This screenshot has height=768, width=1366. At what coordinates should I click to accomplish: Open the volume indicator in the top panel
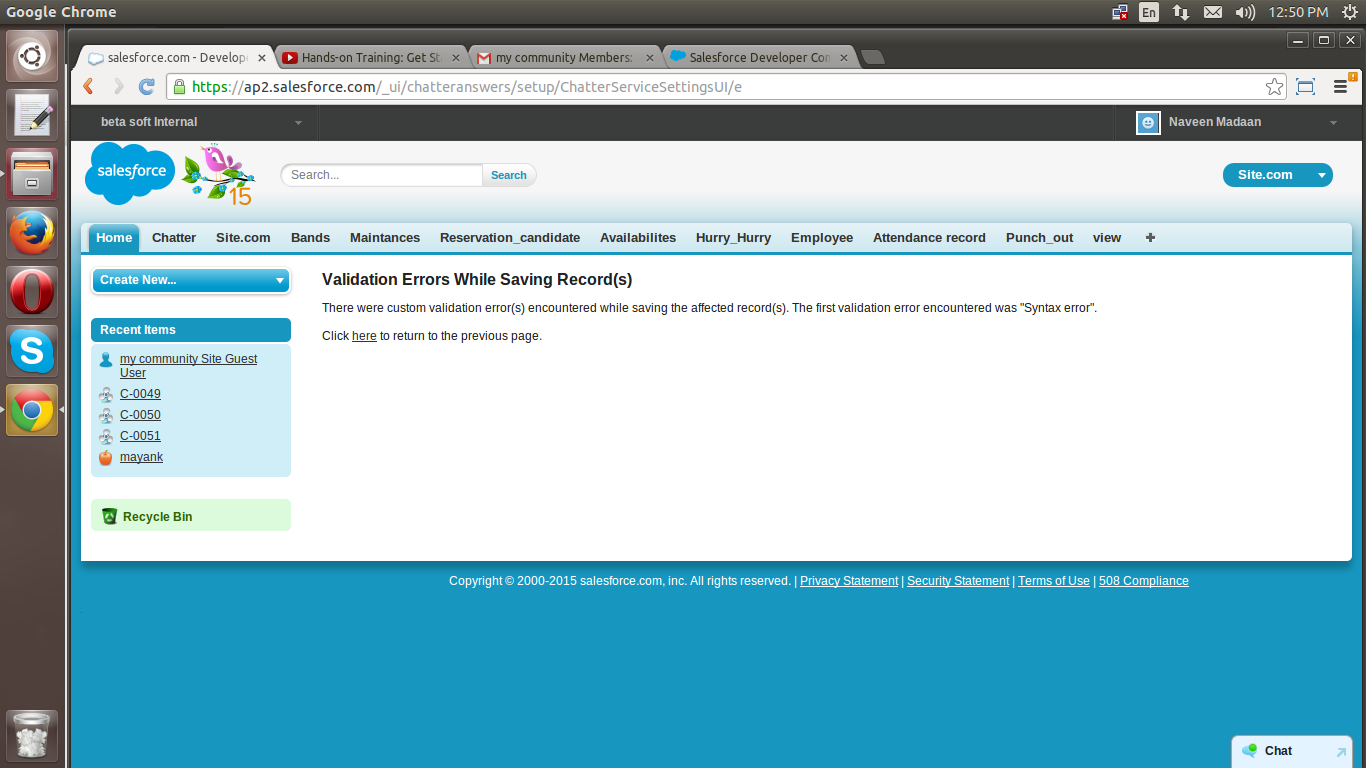click(x=1245, y=12)
